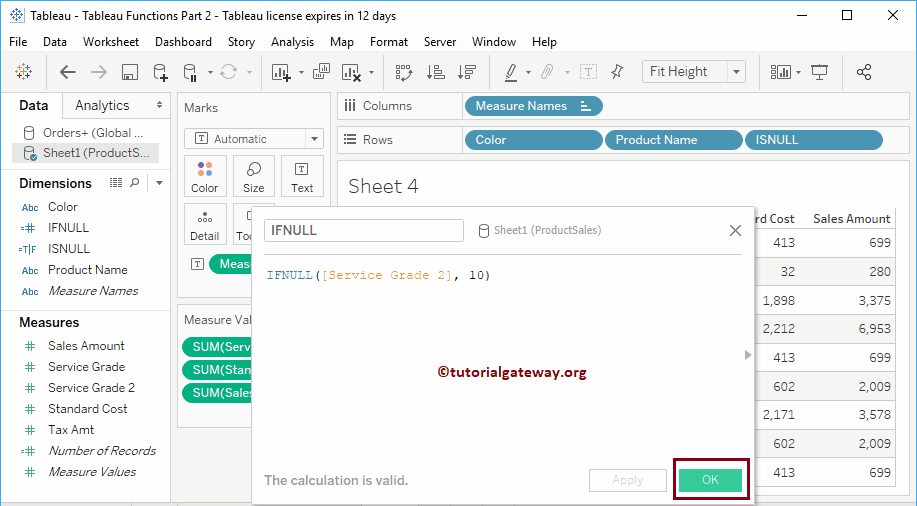917x506 pixels.
Task: Open the Dimensions pane menu arrow
Action: (x=159, y=184)
